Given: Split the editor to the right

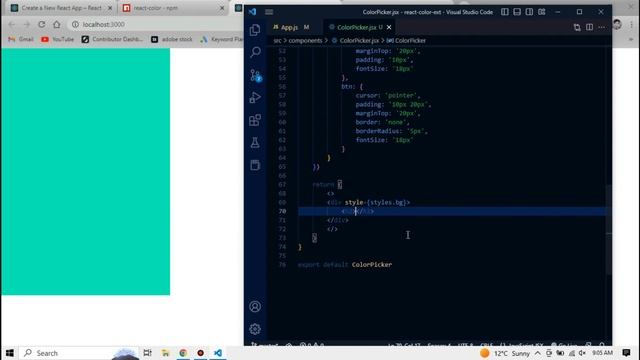Looking at the screenshot, I should 589,27.
